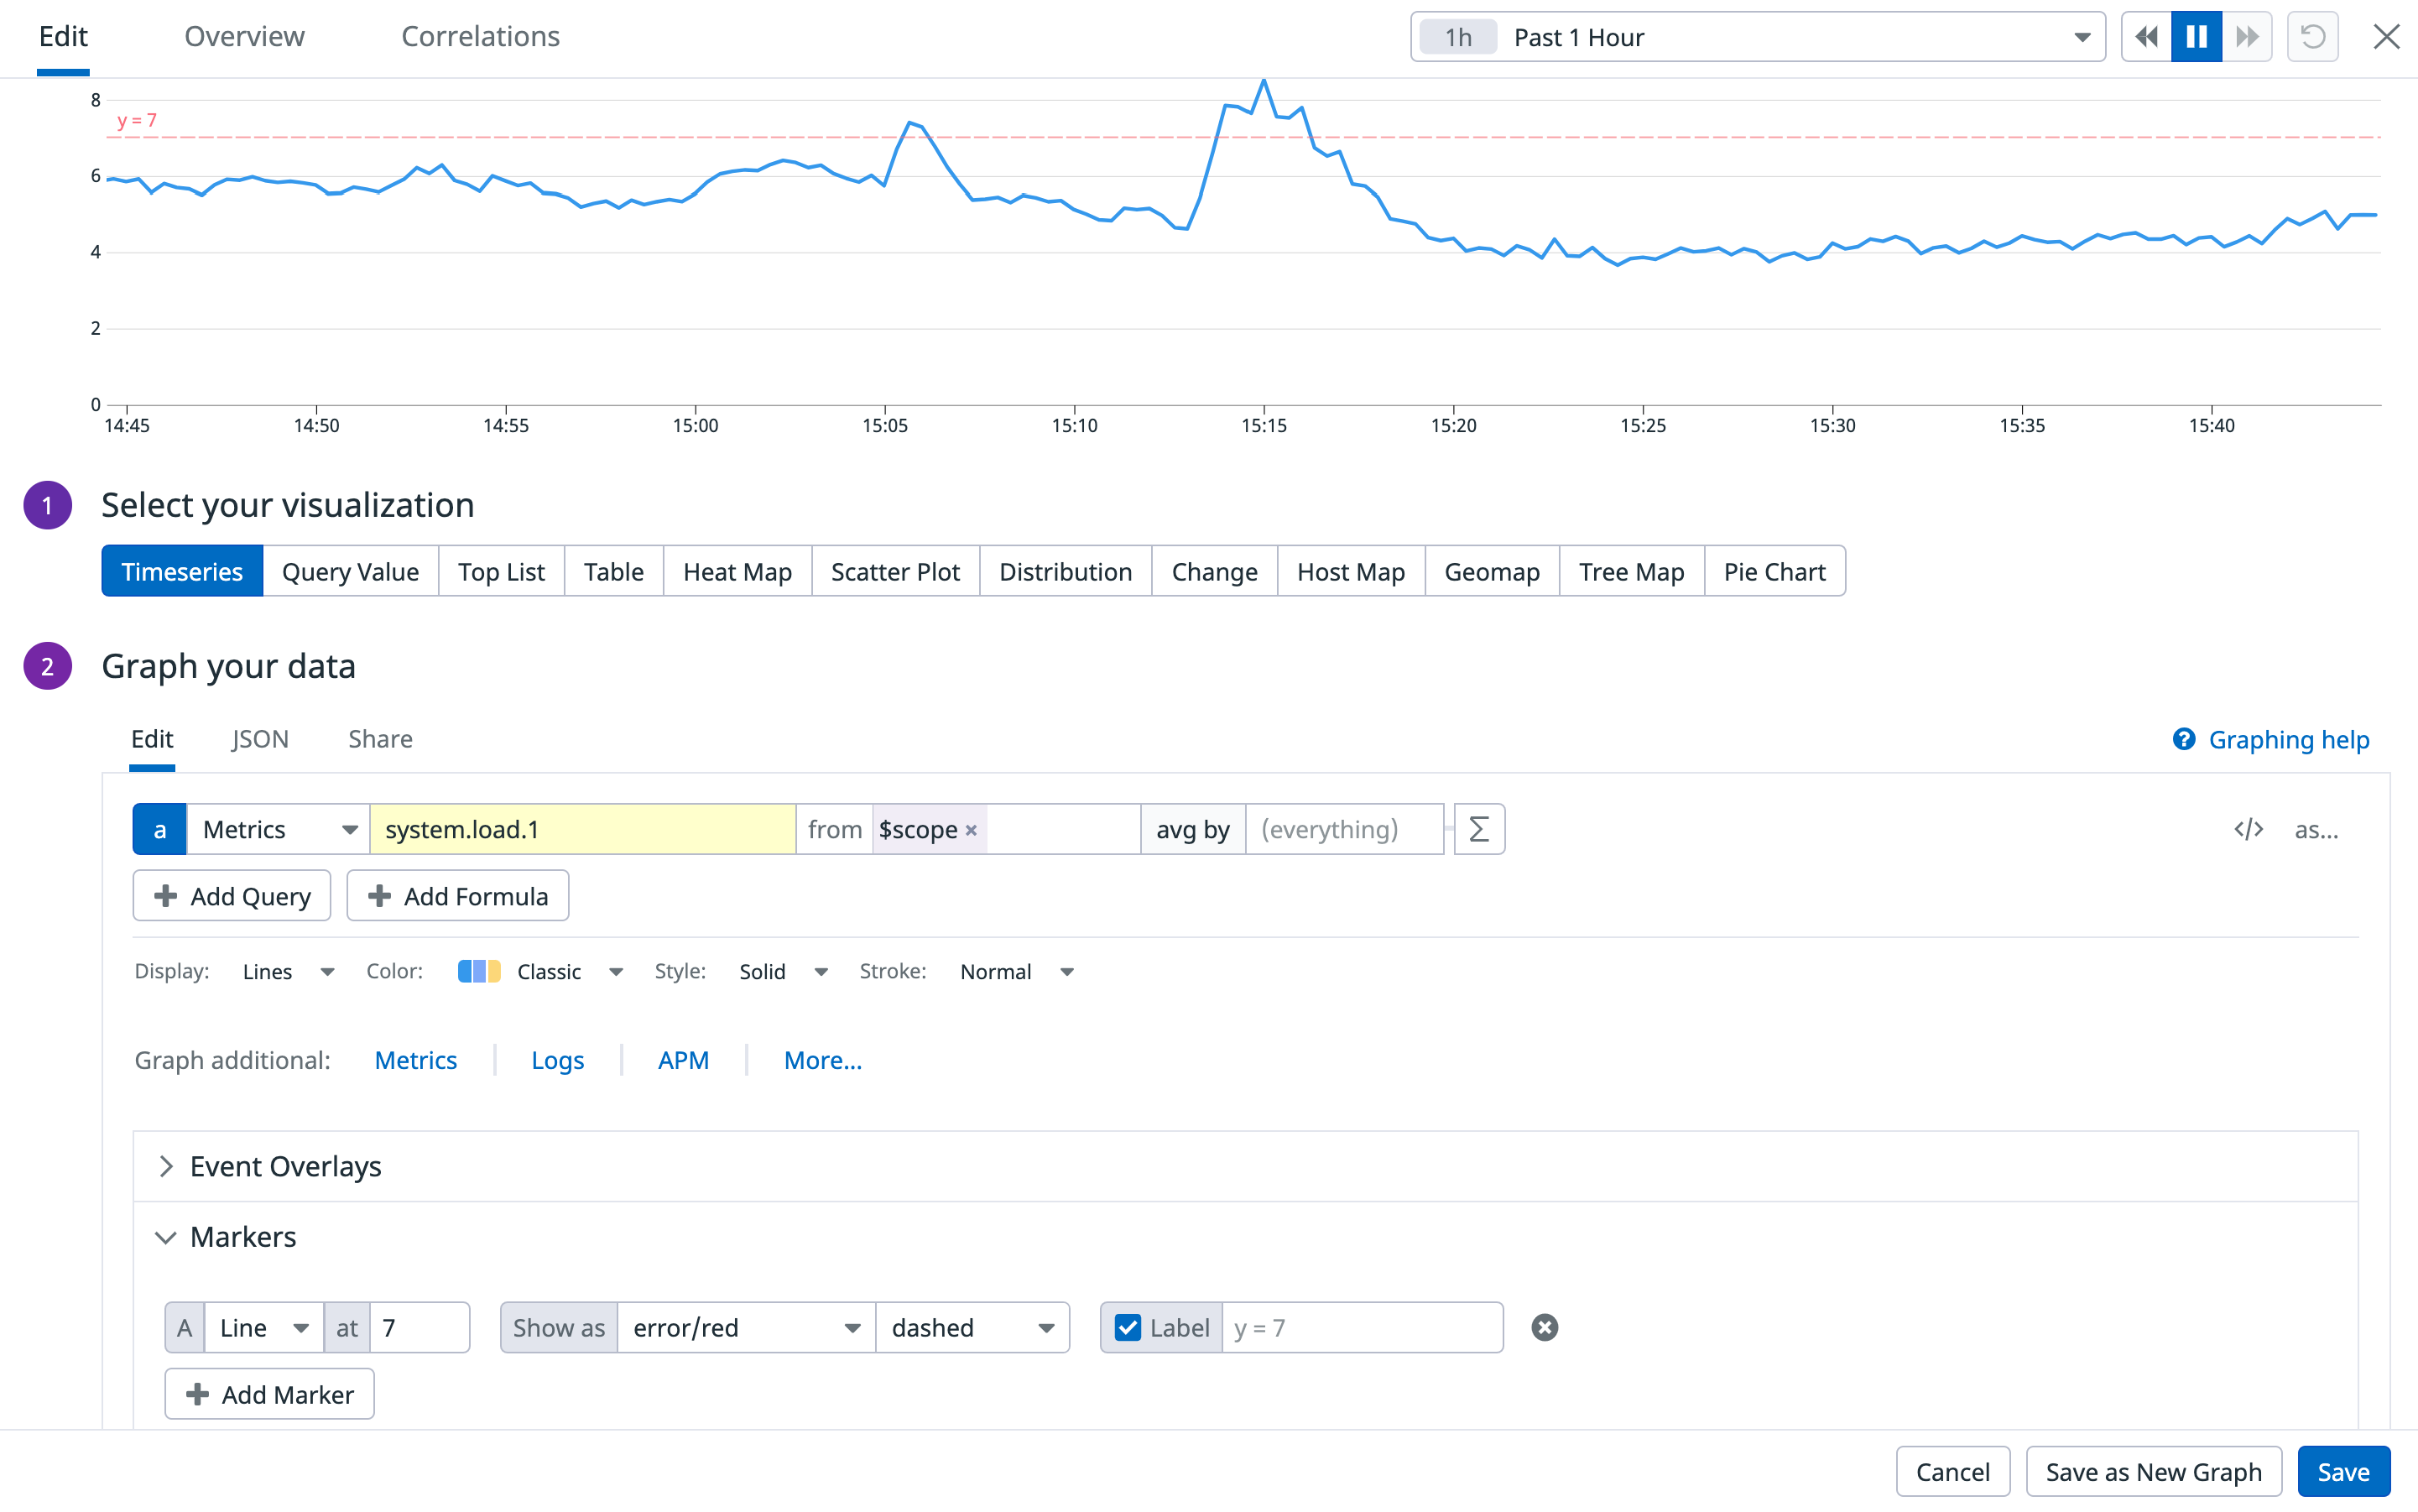
Task: Click the Add Formula button
Action: coord(458,896)
